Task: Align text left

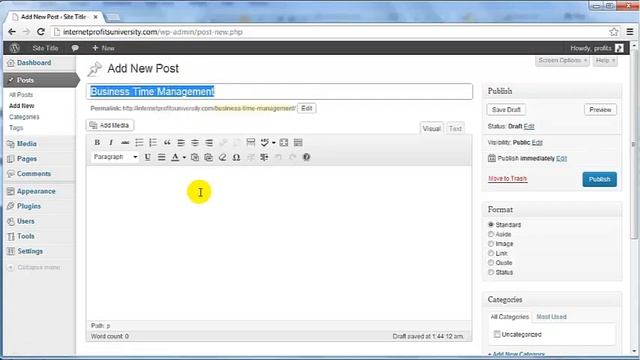Action: point(181,142)
